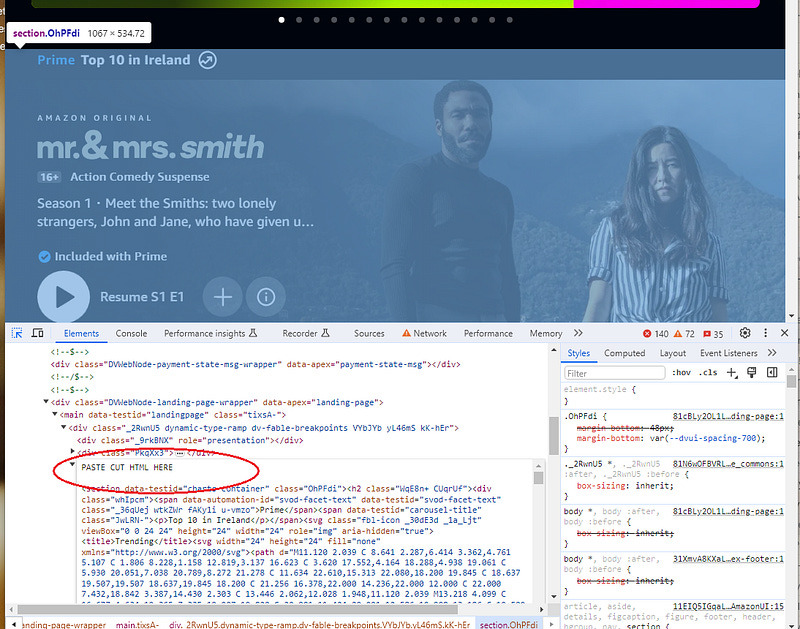Click the New Style Rule plus icon
The height and width of the screenshot is (629, 800).
pos(732,373)
